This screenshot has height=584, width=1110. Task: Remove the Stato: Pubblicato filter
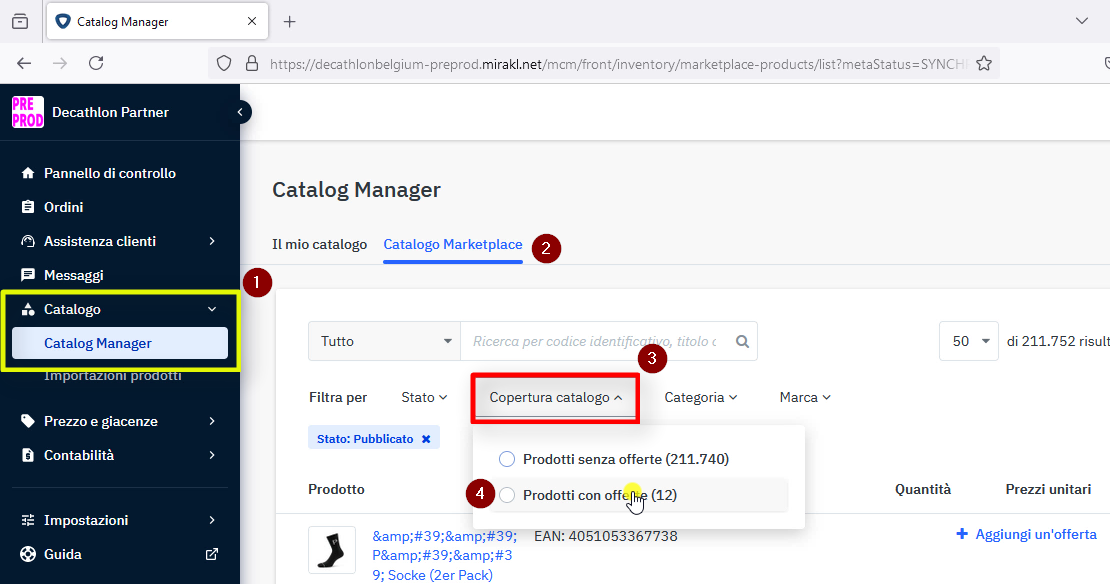pyautogui.click(x=426, y=439)
